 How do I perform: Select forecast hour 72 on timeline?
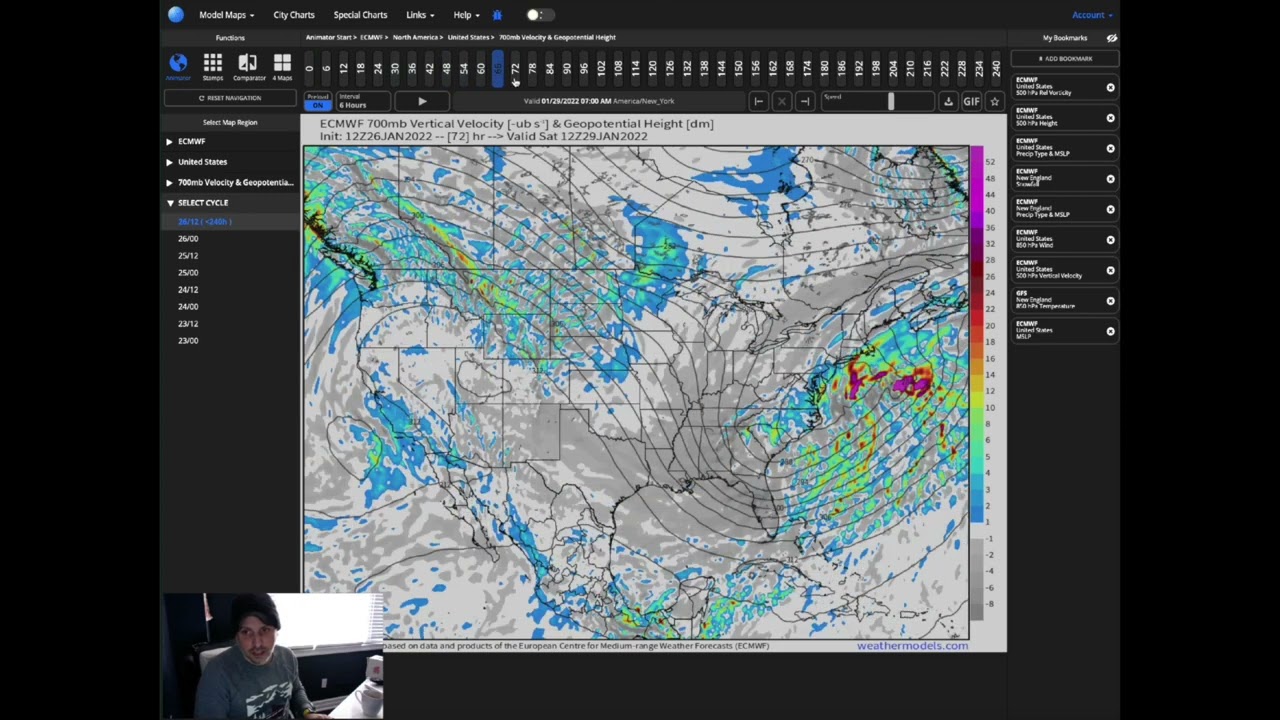click(x=515, y=69)
